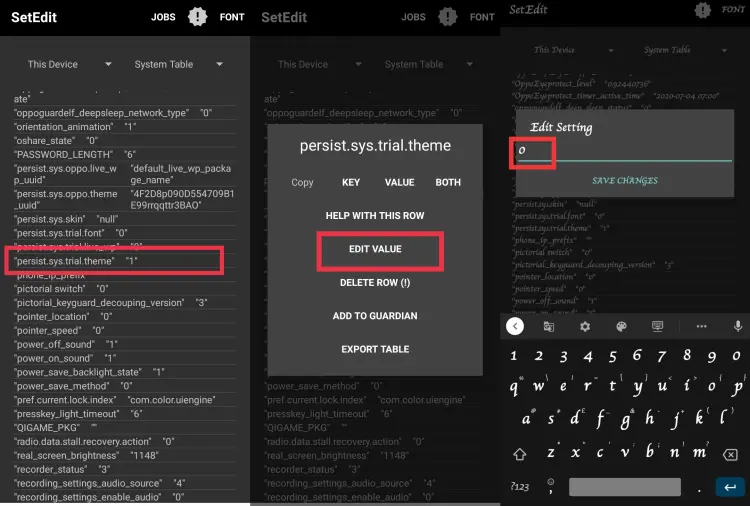Select the QIGAME_PKG row on the left screen

coord(124,428)
